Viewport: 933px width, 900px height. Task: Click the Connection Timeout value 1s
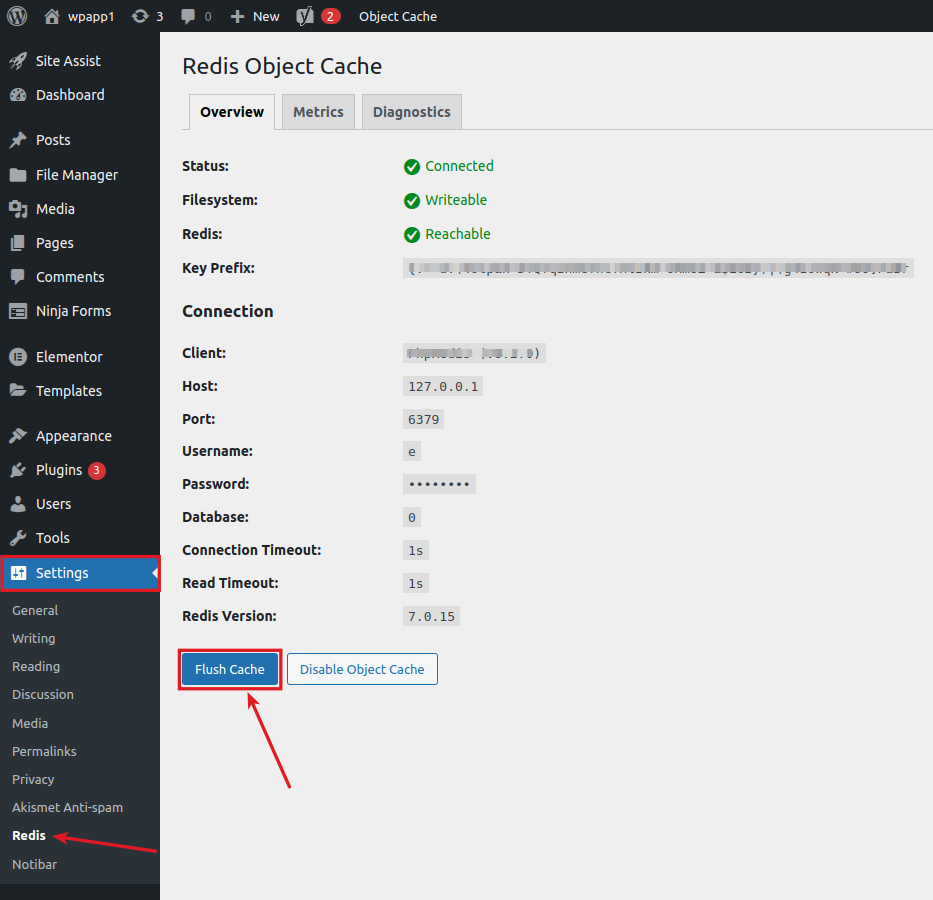(x=415, y=550)
